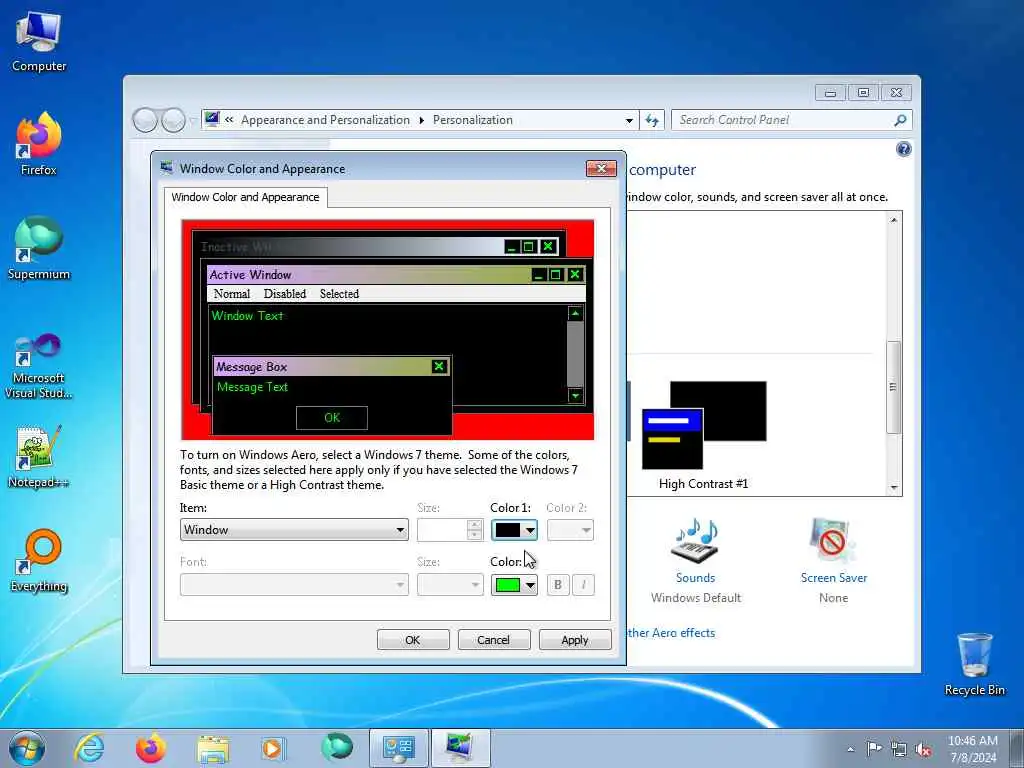Screen dimensions: 1024x768
Task: Open the disabled Color 2 dropdown
Action: pos(570,530)
